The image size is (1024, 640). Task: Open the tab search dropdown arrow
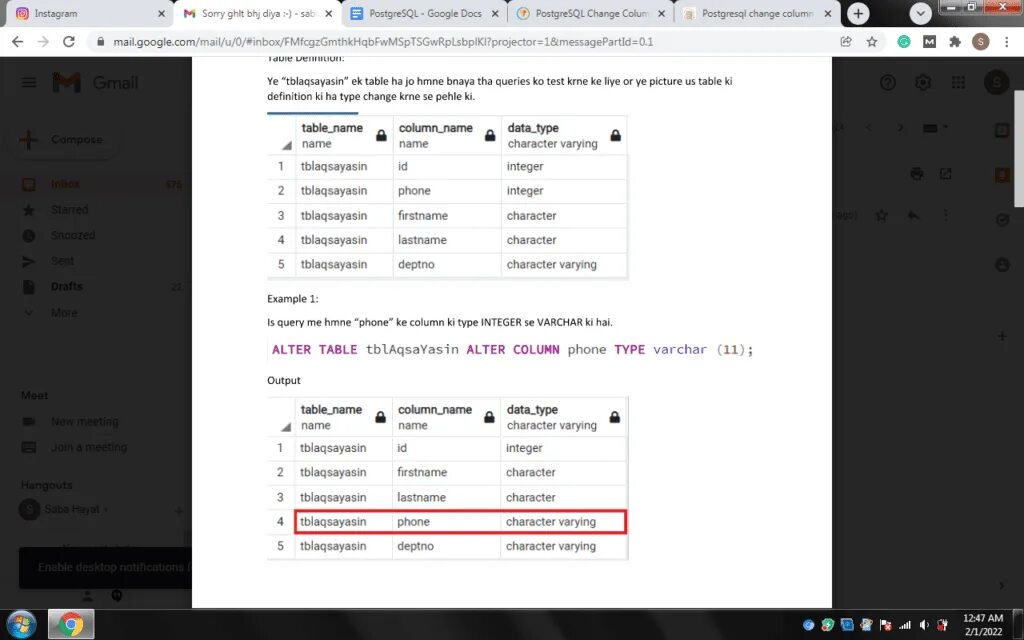(x=920, y=14)
